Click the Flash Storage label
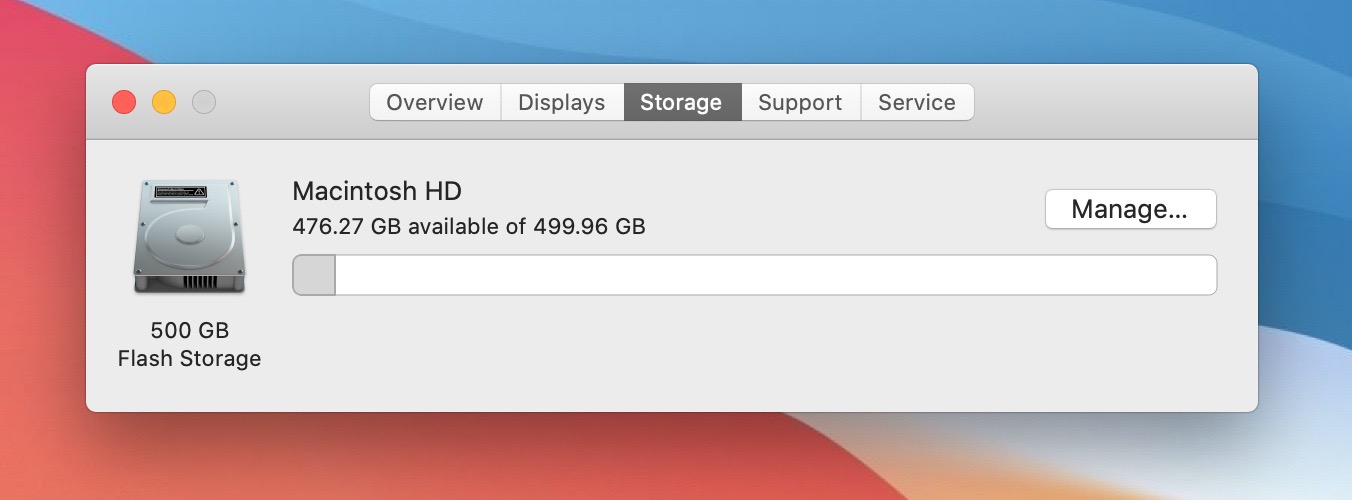The image size is (1352, 500). [189, 358]
